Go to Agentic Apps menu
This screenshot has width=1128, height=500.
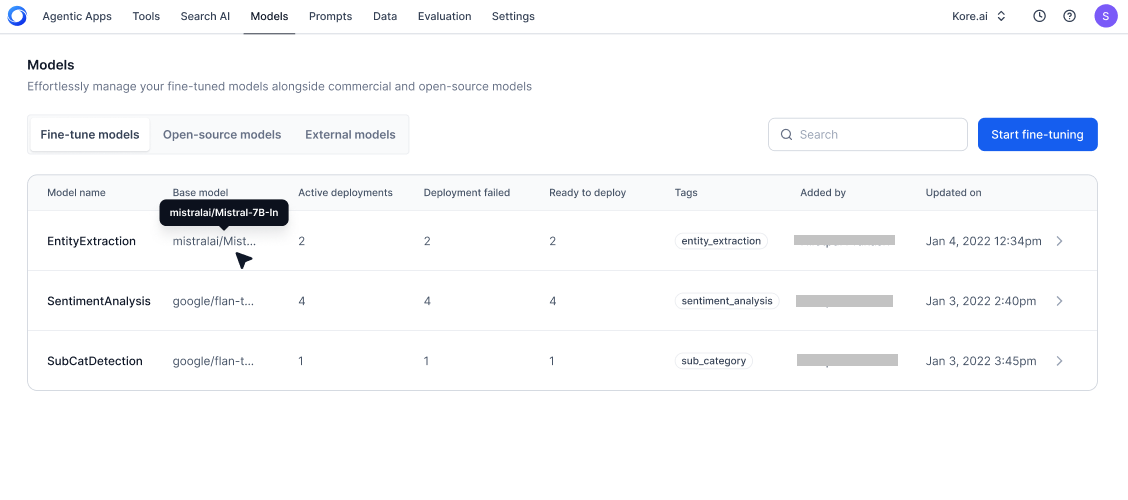(x=77, y=16)
